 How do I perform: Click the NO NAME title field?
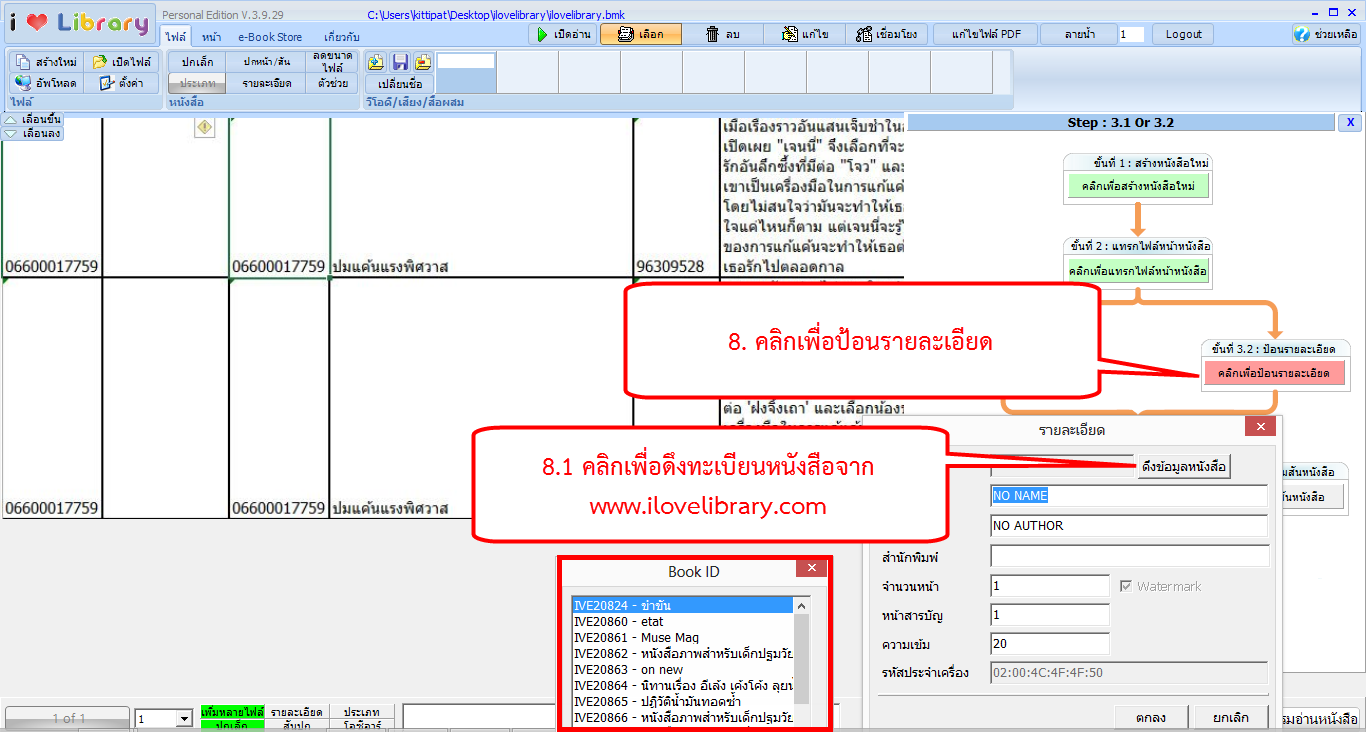click(1129, 495)
